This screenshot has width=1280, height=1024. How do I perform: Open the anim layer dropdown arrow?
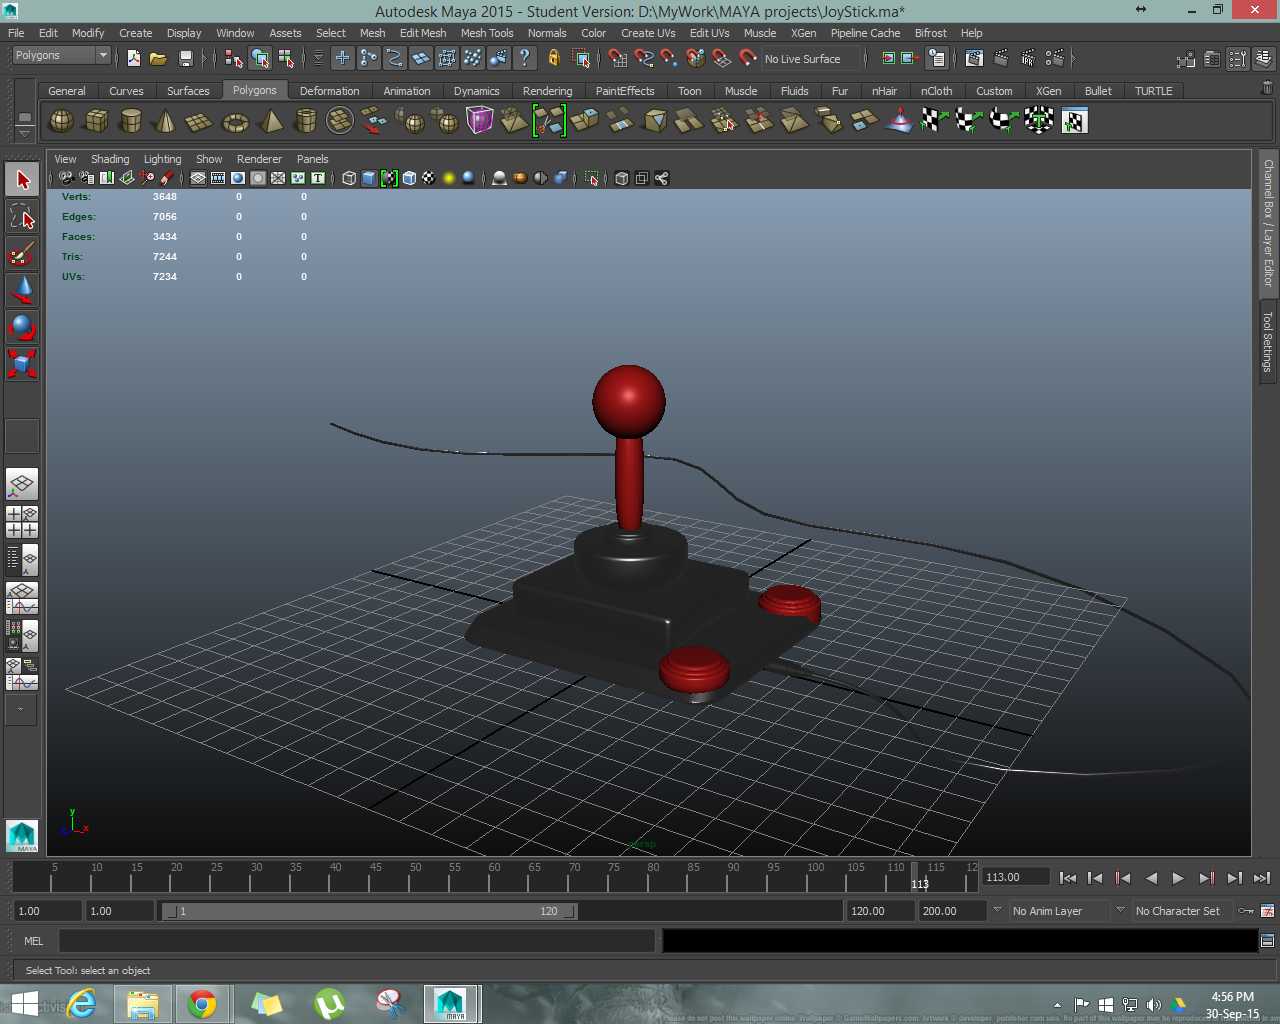[x=997, y=910]
